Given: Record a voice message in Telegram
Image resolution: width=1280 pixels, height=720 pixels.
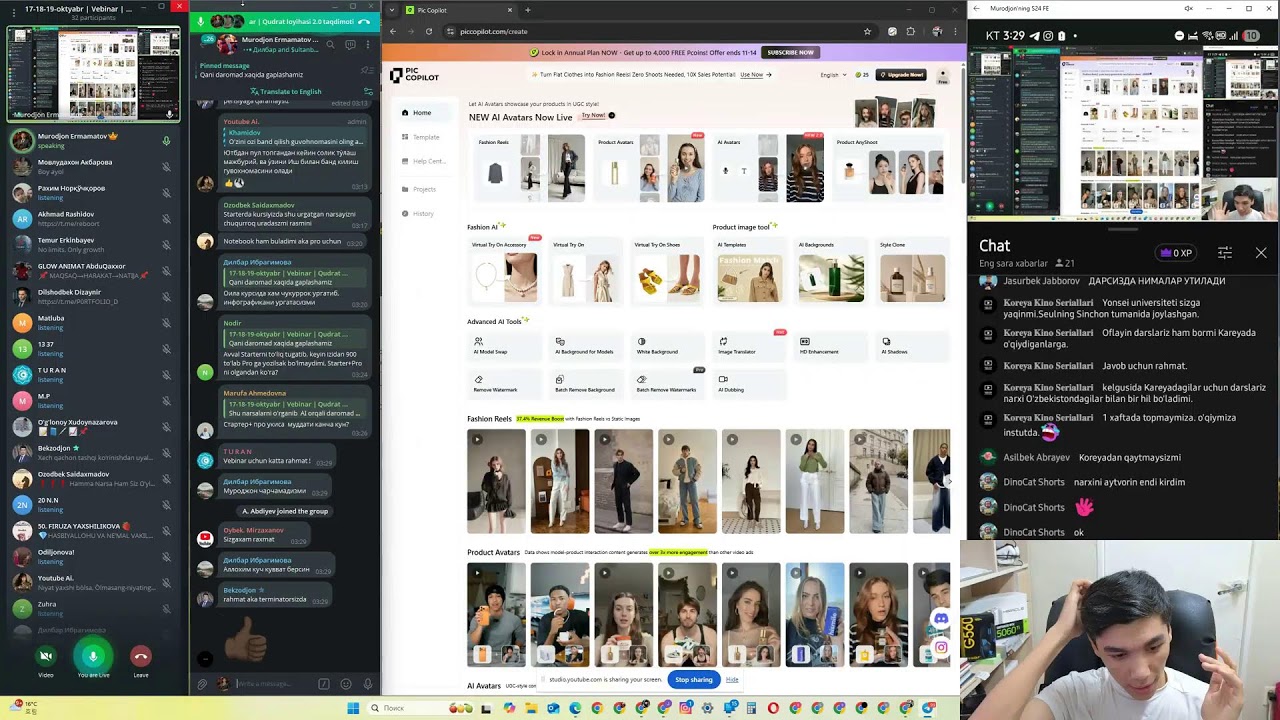Looking at the screenshot, I should coord(368,684).
